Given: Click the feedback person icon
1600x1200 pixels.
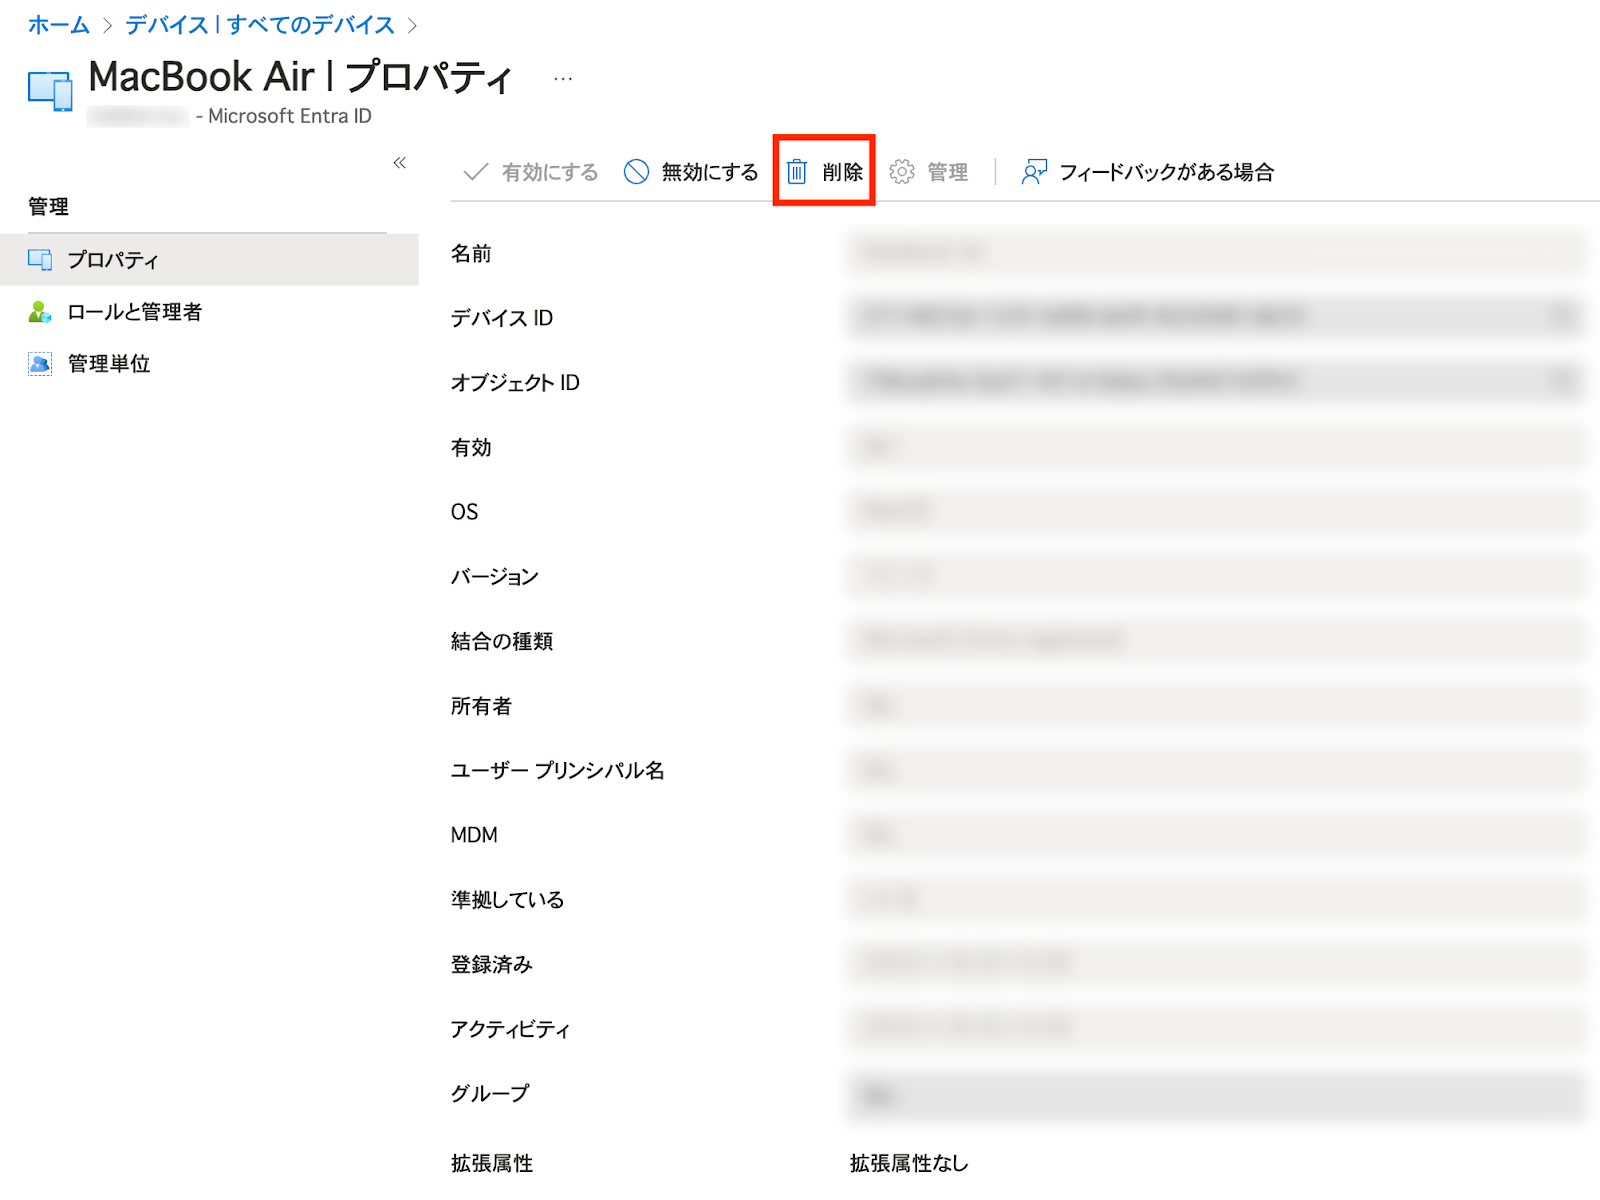Looking at the screenshot, I should click(1034, 172).
